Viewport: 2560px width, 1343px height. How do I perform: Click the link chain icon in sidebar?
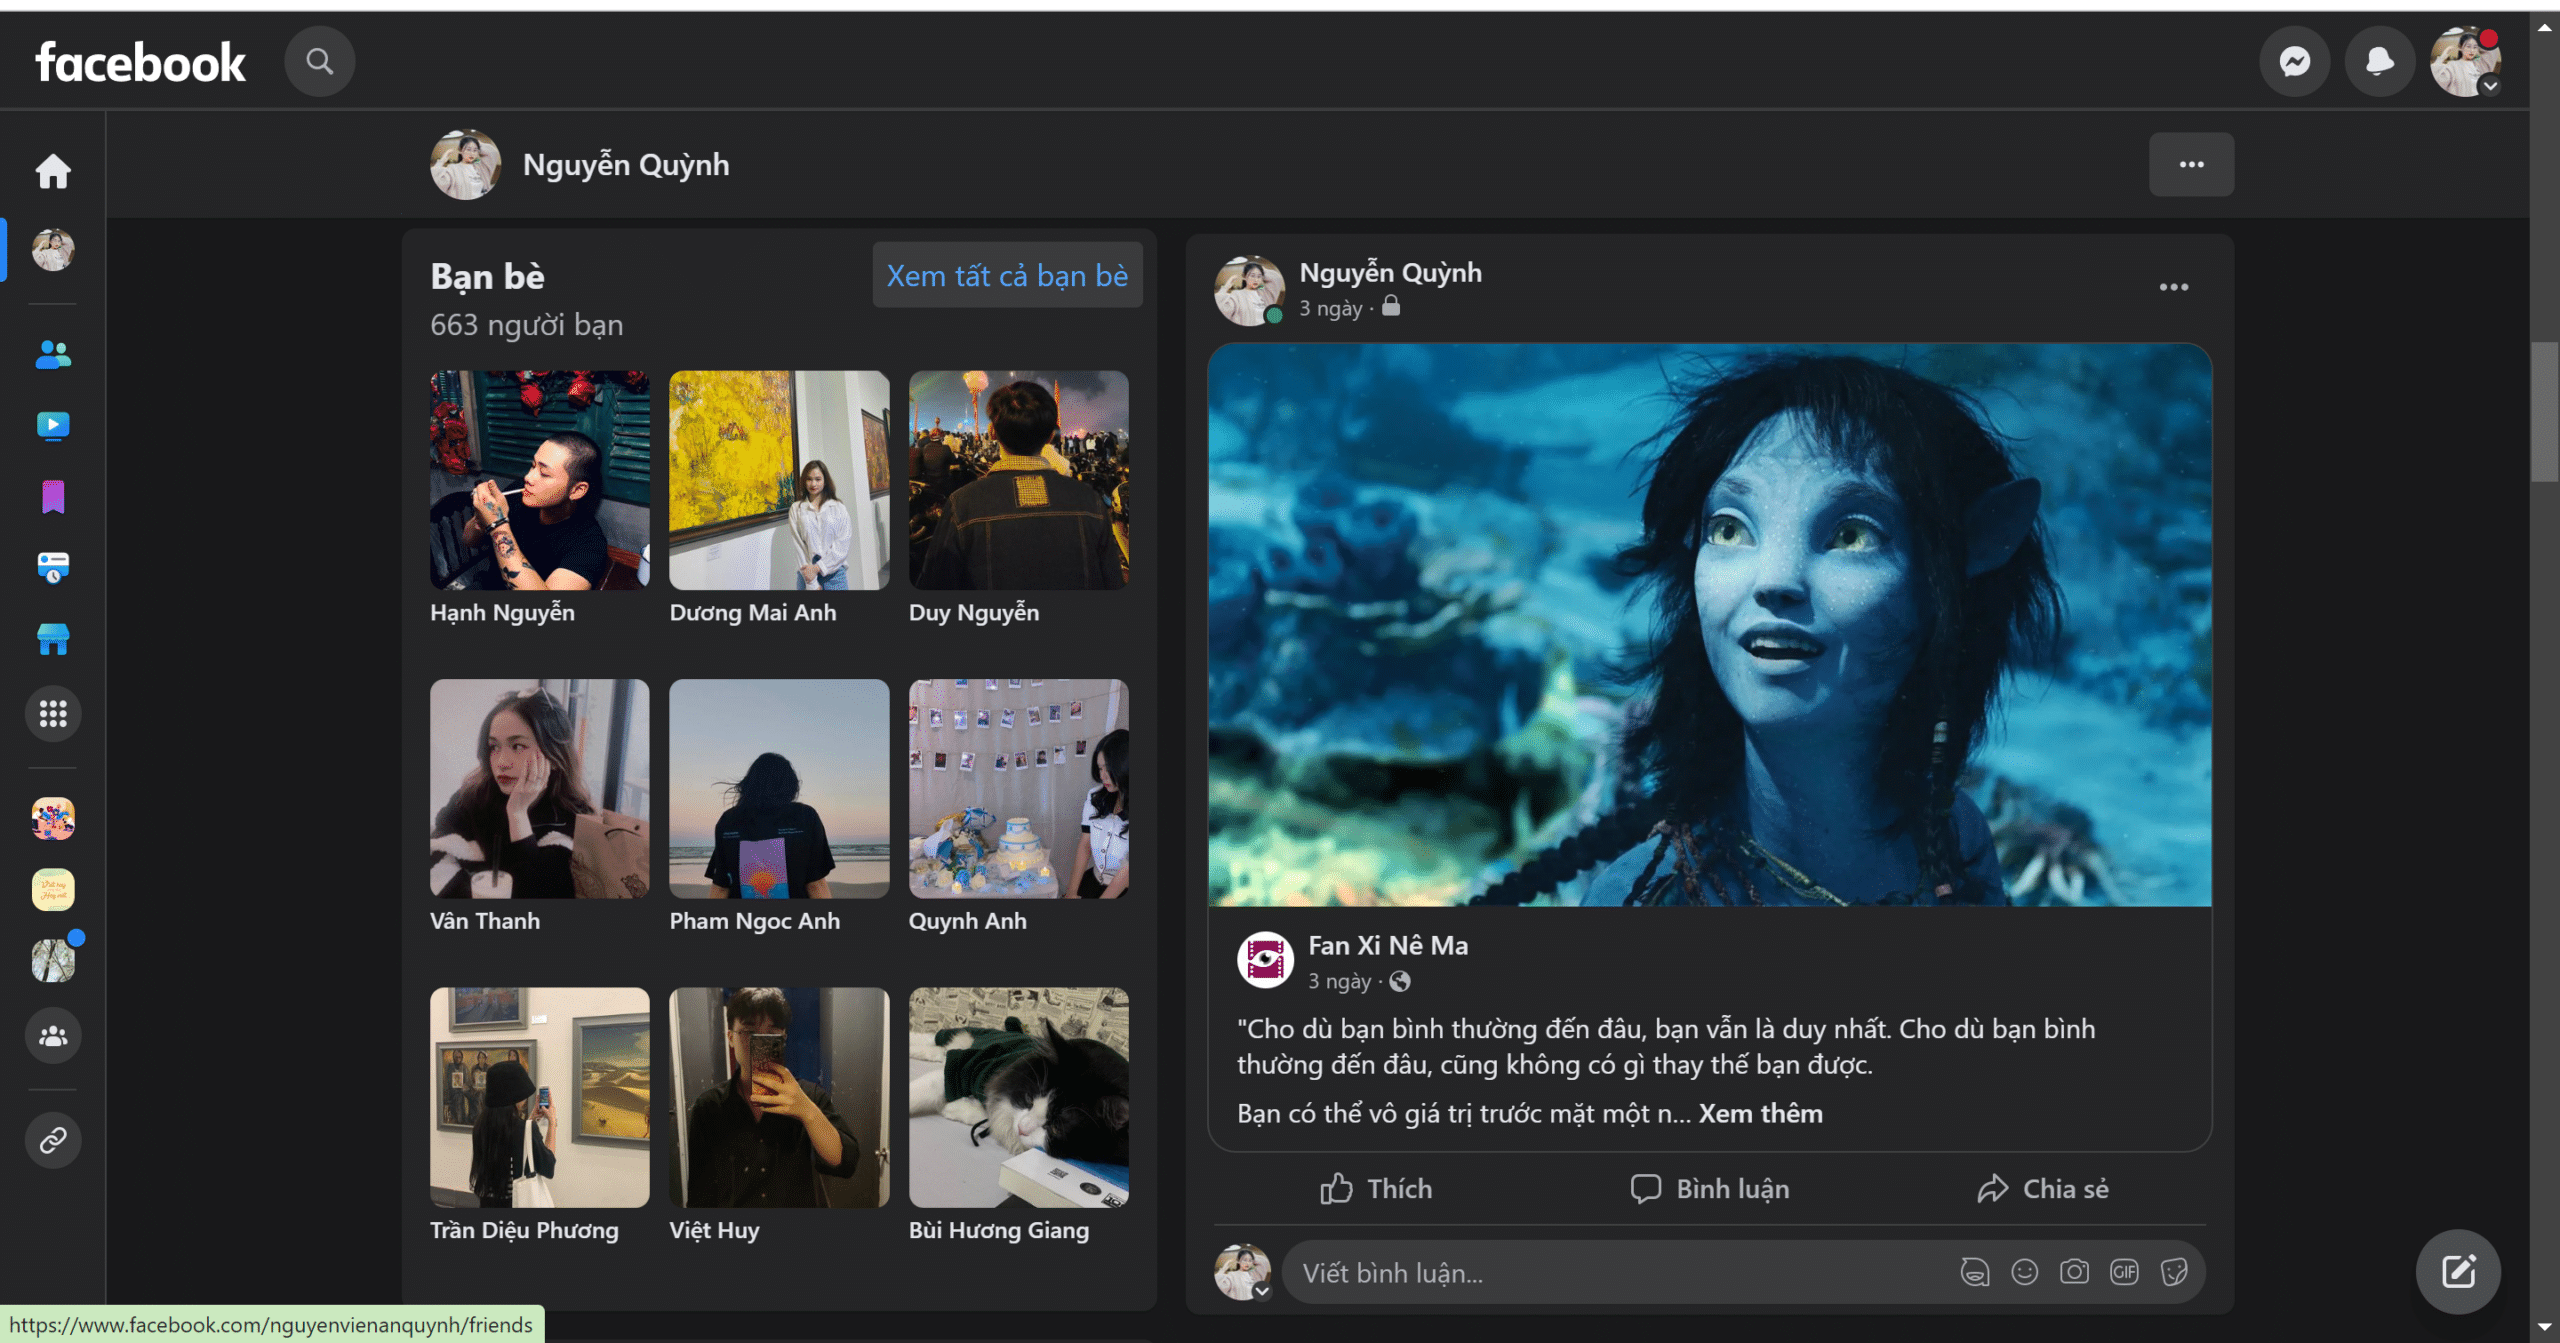(53, 1140)
